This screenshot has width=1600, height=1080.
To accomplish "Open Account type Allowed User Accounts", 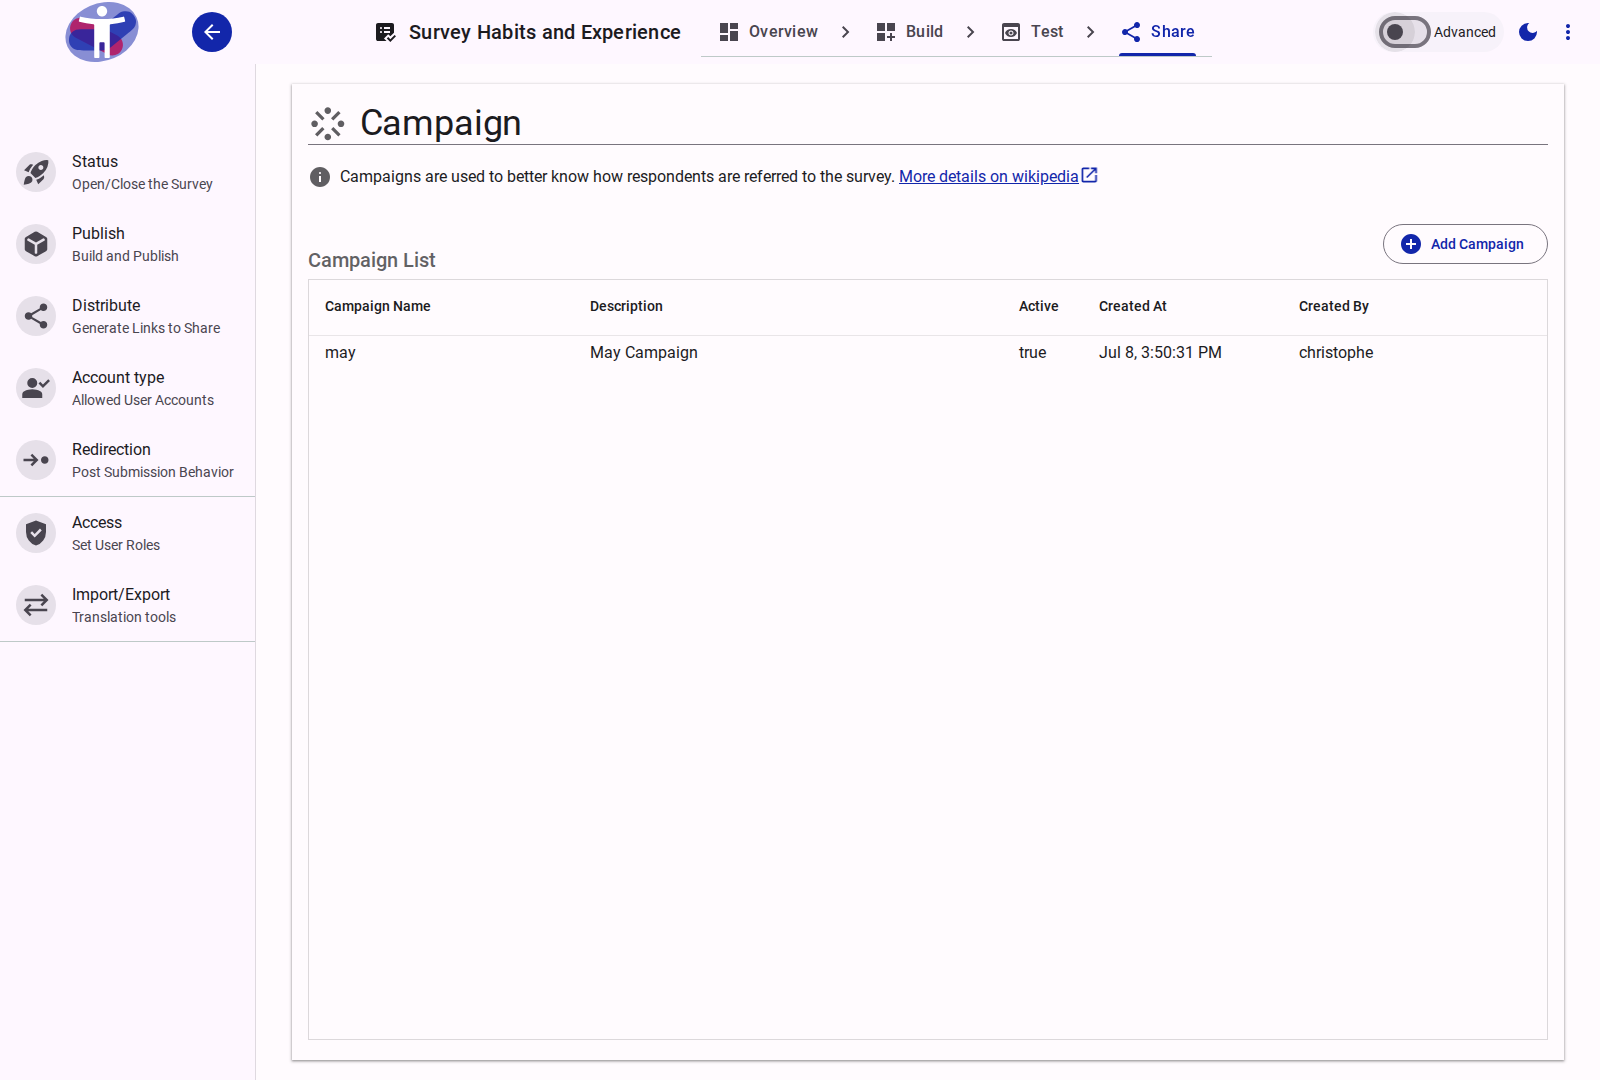I will pyautogui.click(x=127, y=388).
